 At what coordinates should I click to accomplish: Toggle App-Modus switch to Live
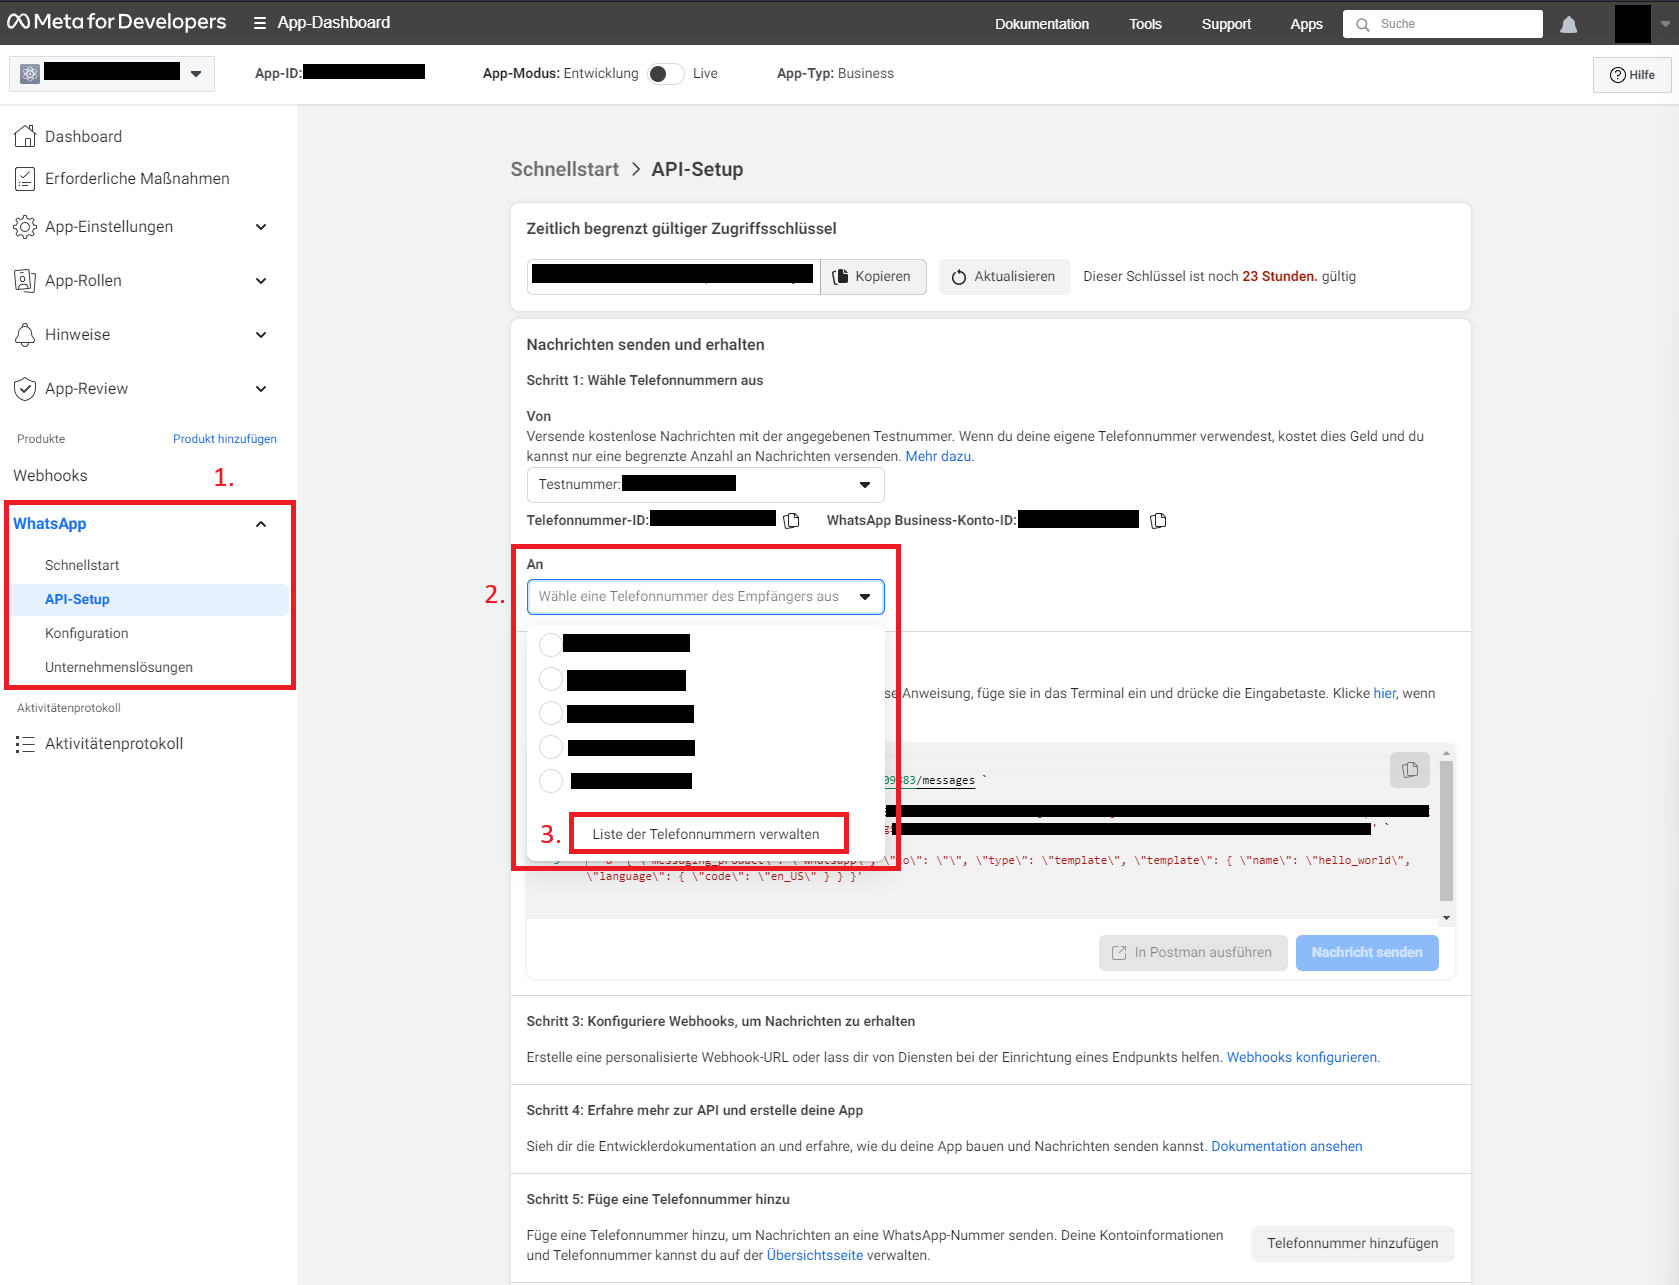tap(665, 74)
